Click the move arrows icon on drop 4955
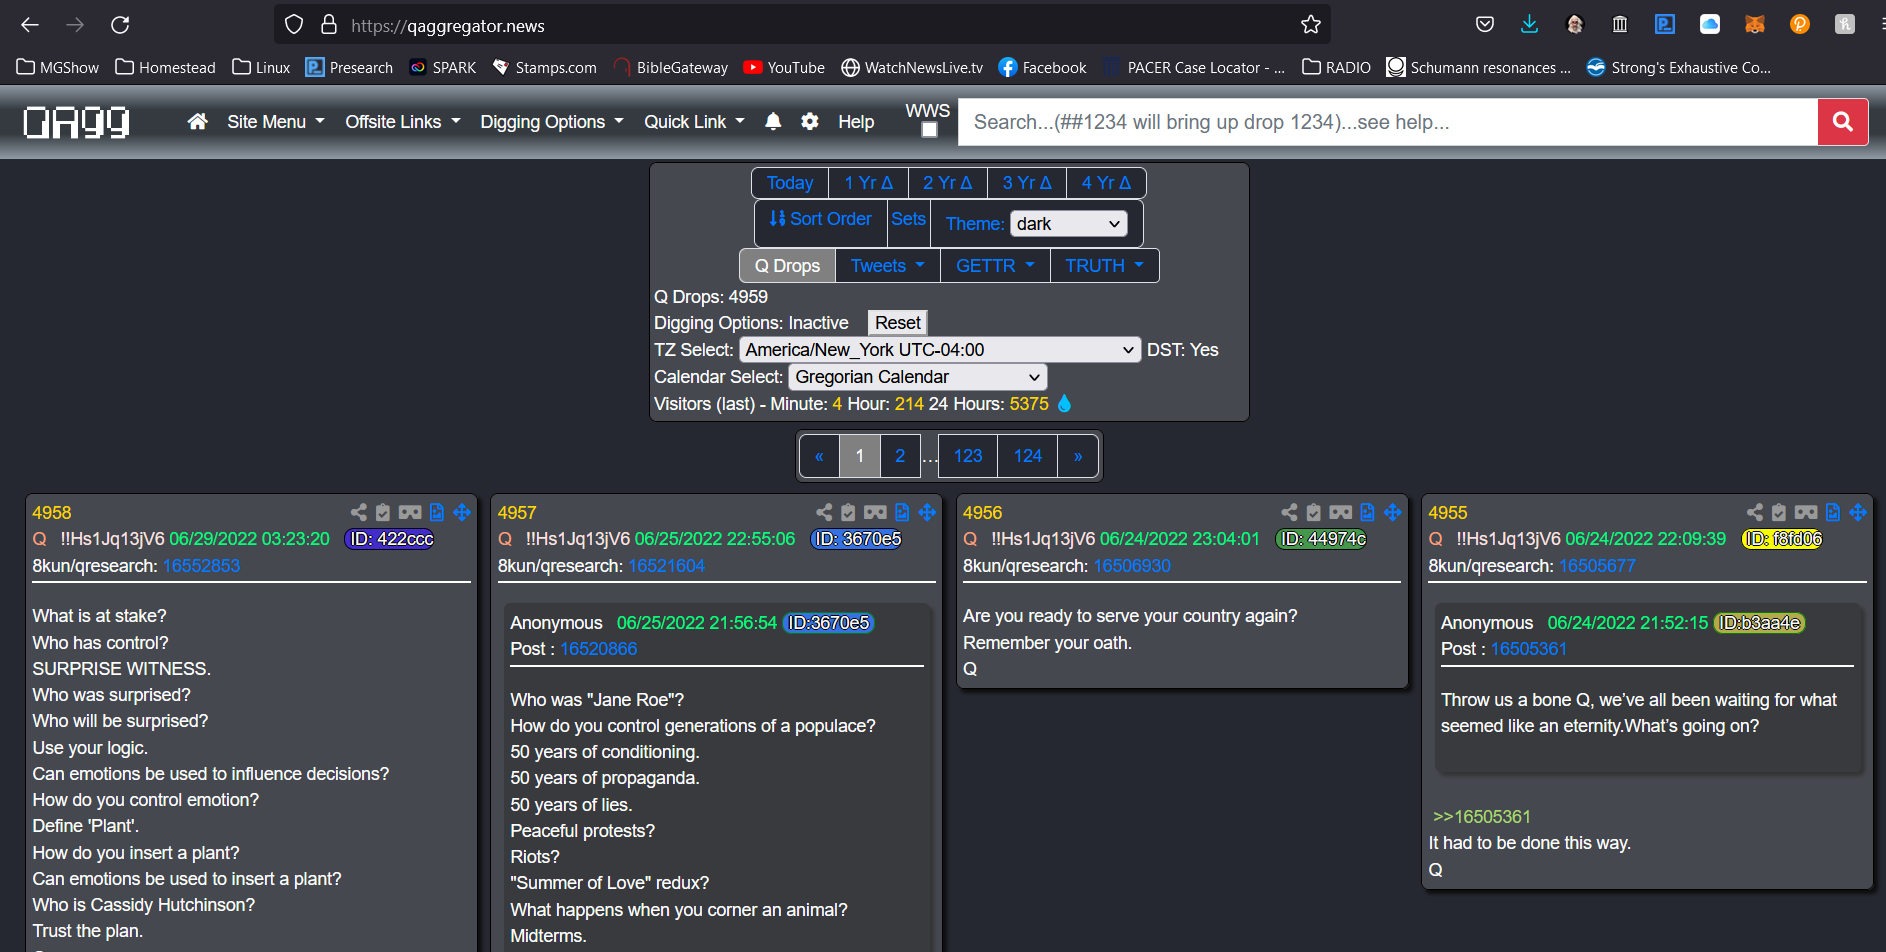The width and height of the screenshot is (1886, 952). 1858,512
